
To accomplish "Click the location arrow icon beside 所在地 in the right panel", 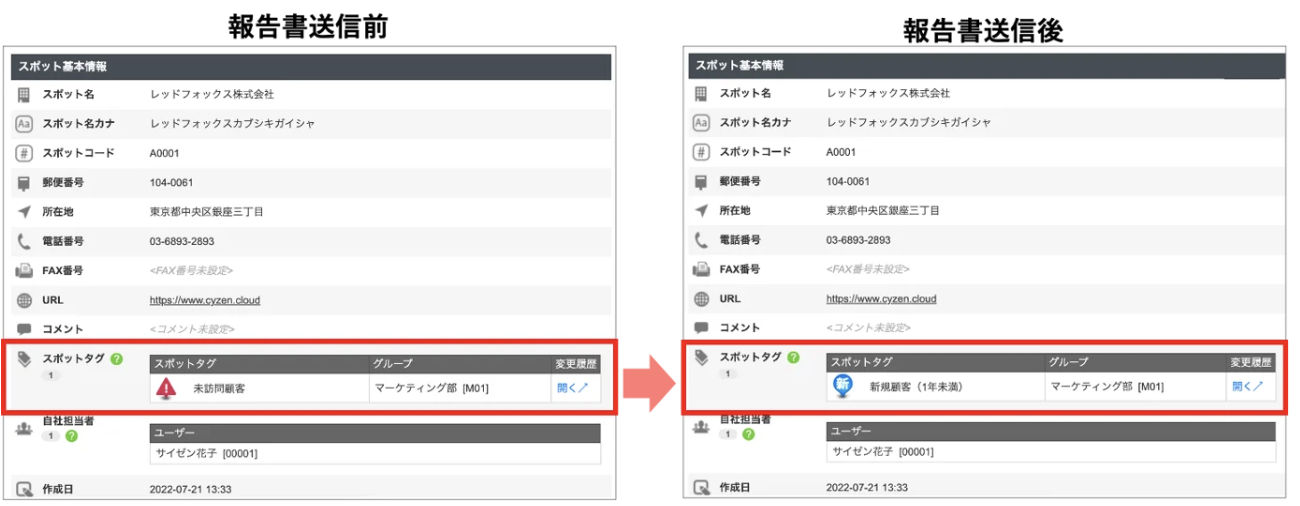I will [x=702, y=211].
